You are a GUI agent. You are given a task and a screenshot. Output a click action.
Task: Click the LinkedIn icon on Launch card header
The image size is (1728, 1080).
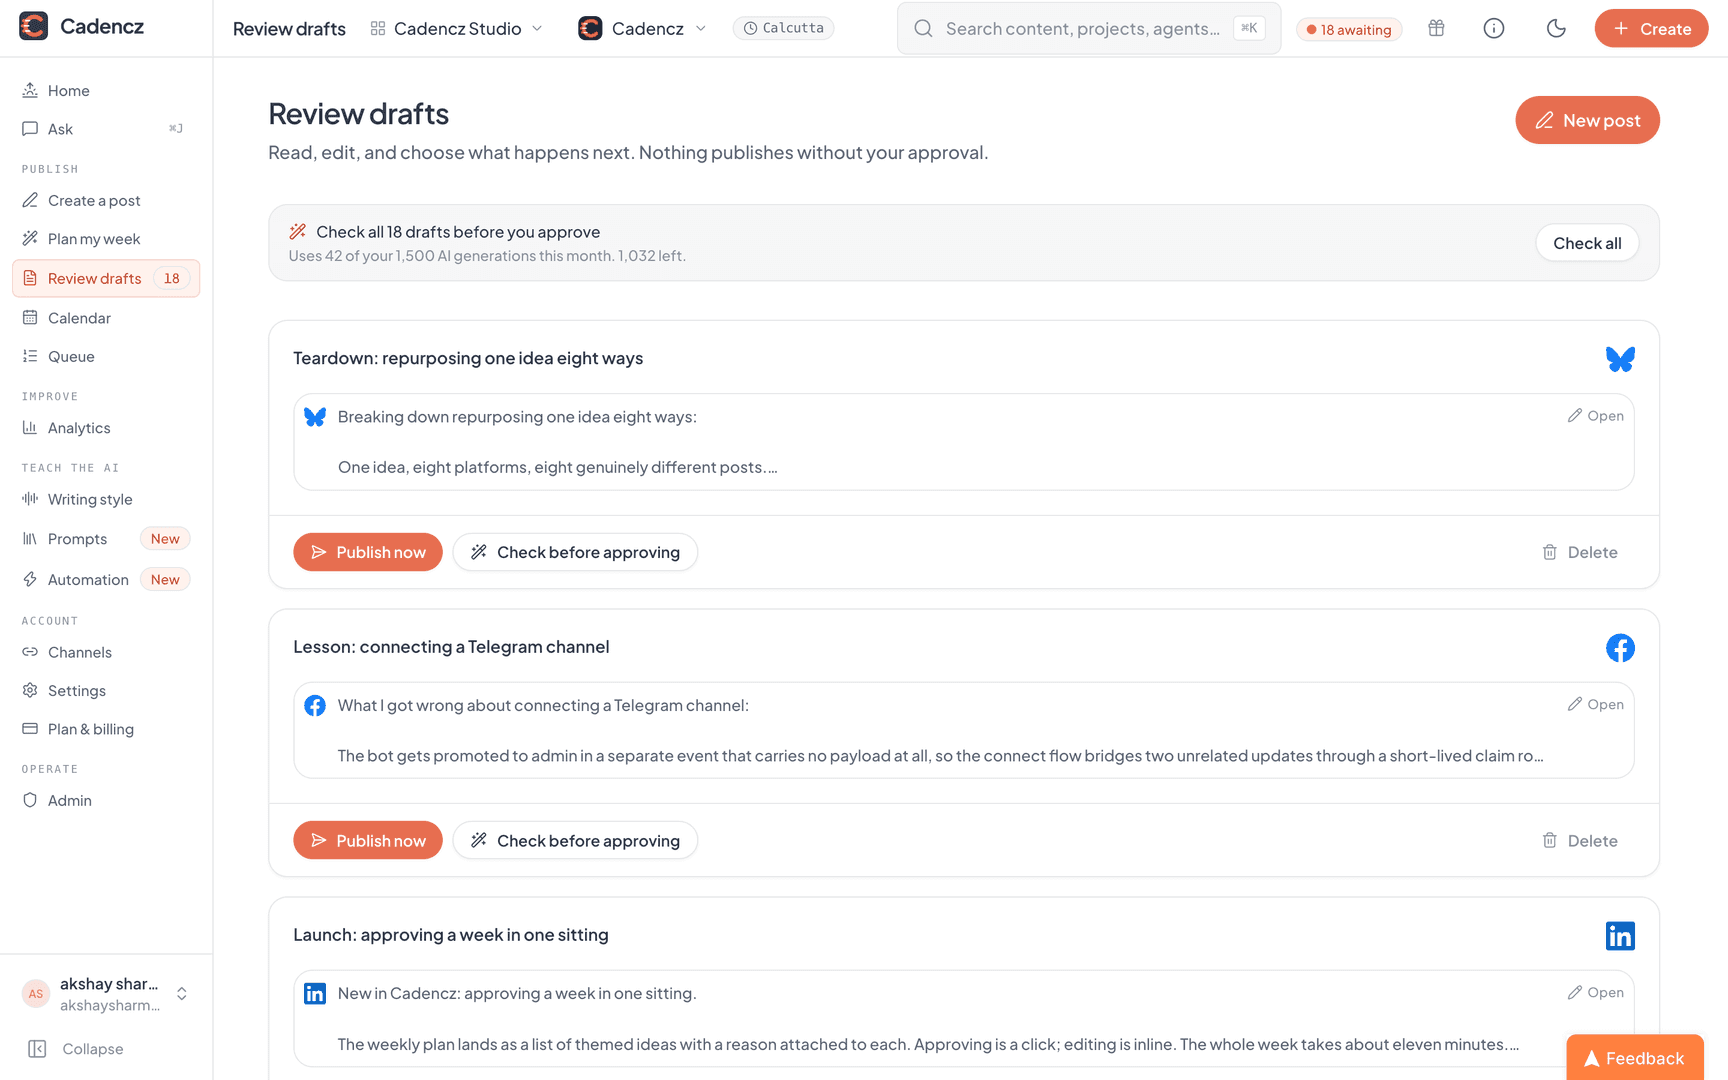tap(1620, 936)
